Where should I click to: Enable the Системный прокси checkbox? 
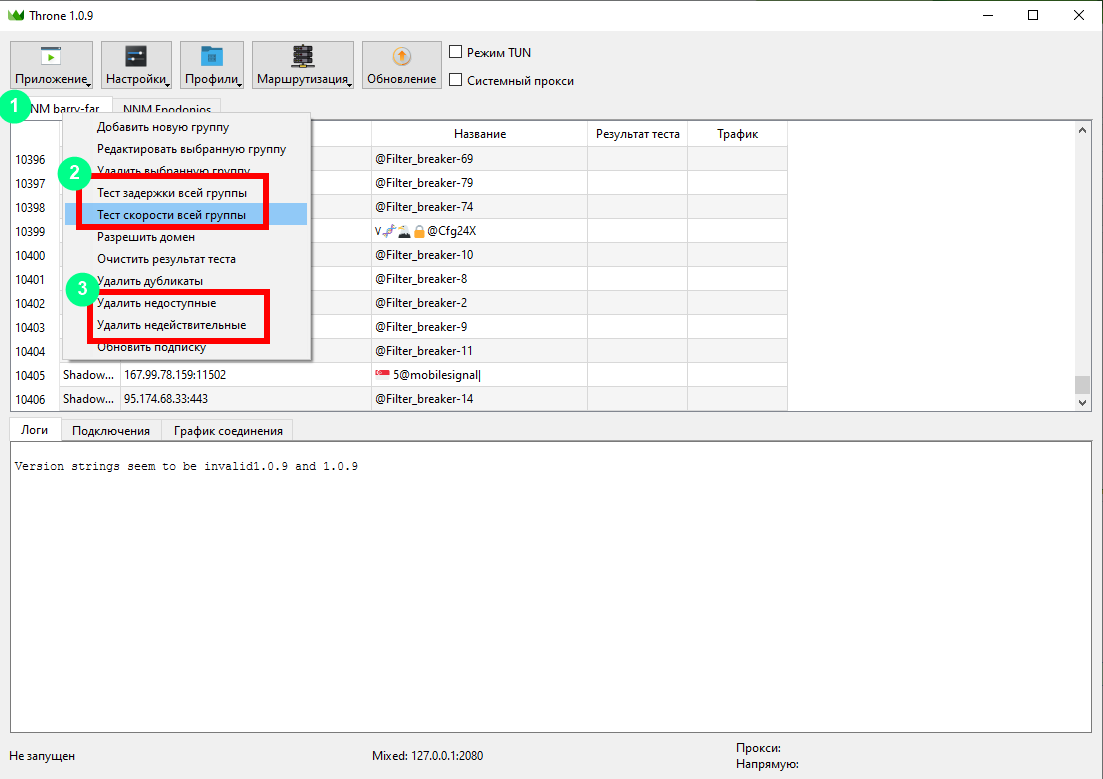point(456,80)
